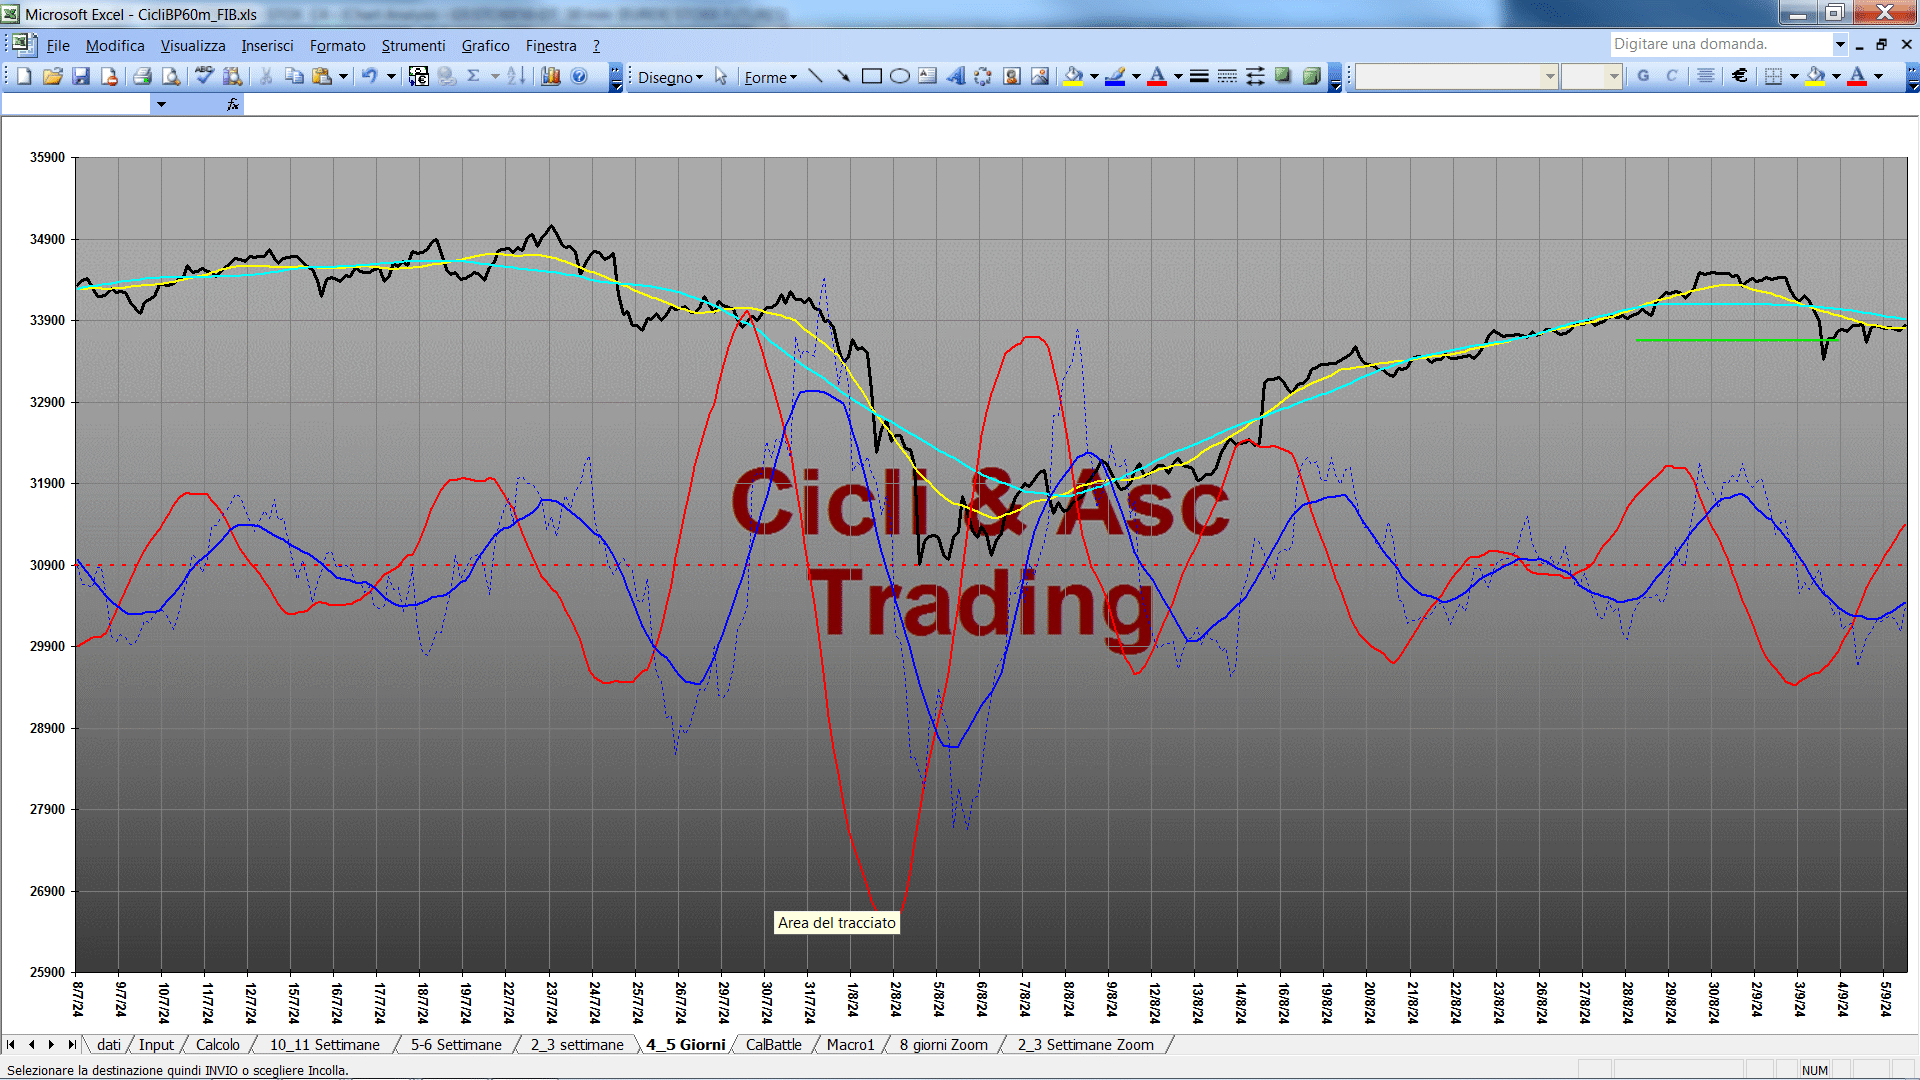Screen dimensions: 1920x1080
Task: Open the Grafico menu
Action: [485, 45]
